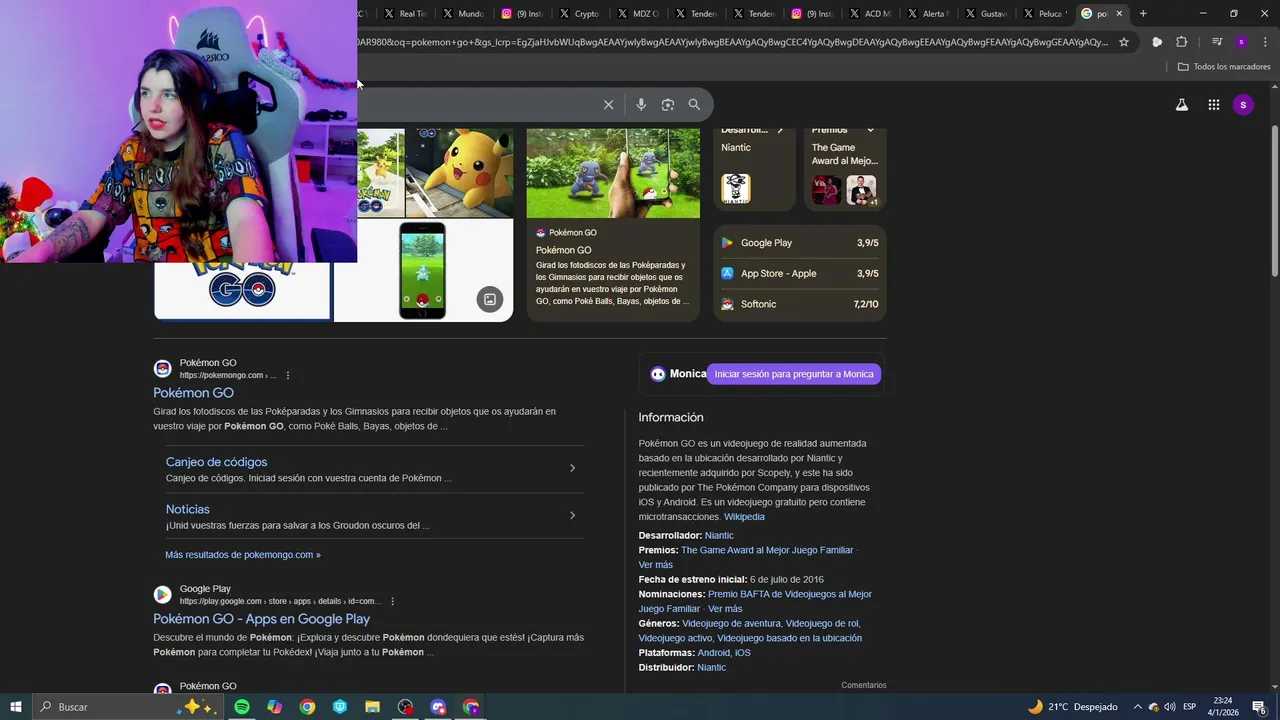Open the volume control in system tray
This screenshot has height=720, width=1280.
pos(1170,707)
